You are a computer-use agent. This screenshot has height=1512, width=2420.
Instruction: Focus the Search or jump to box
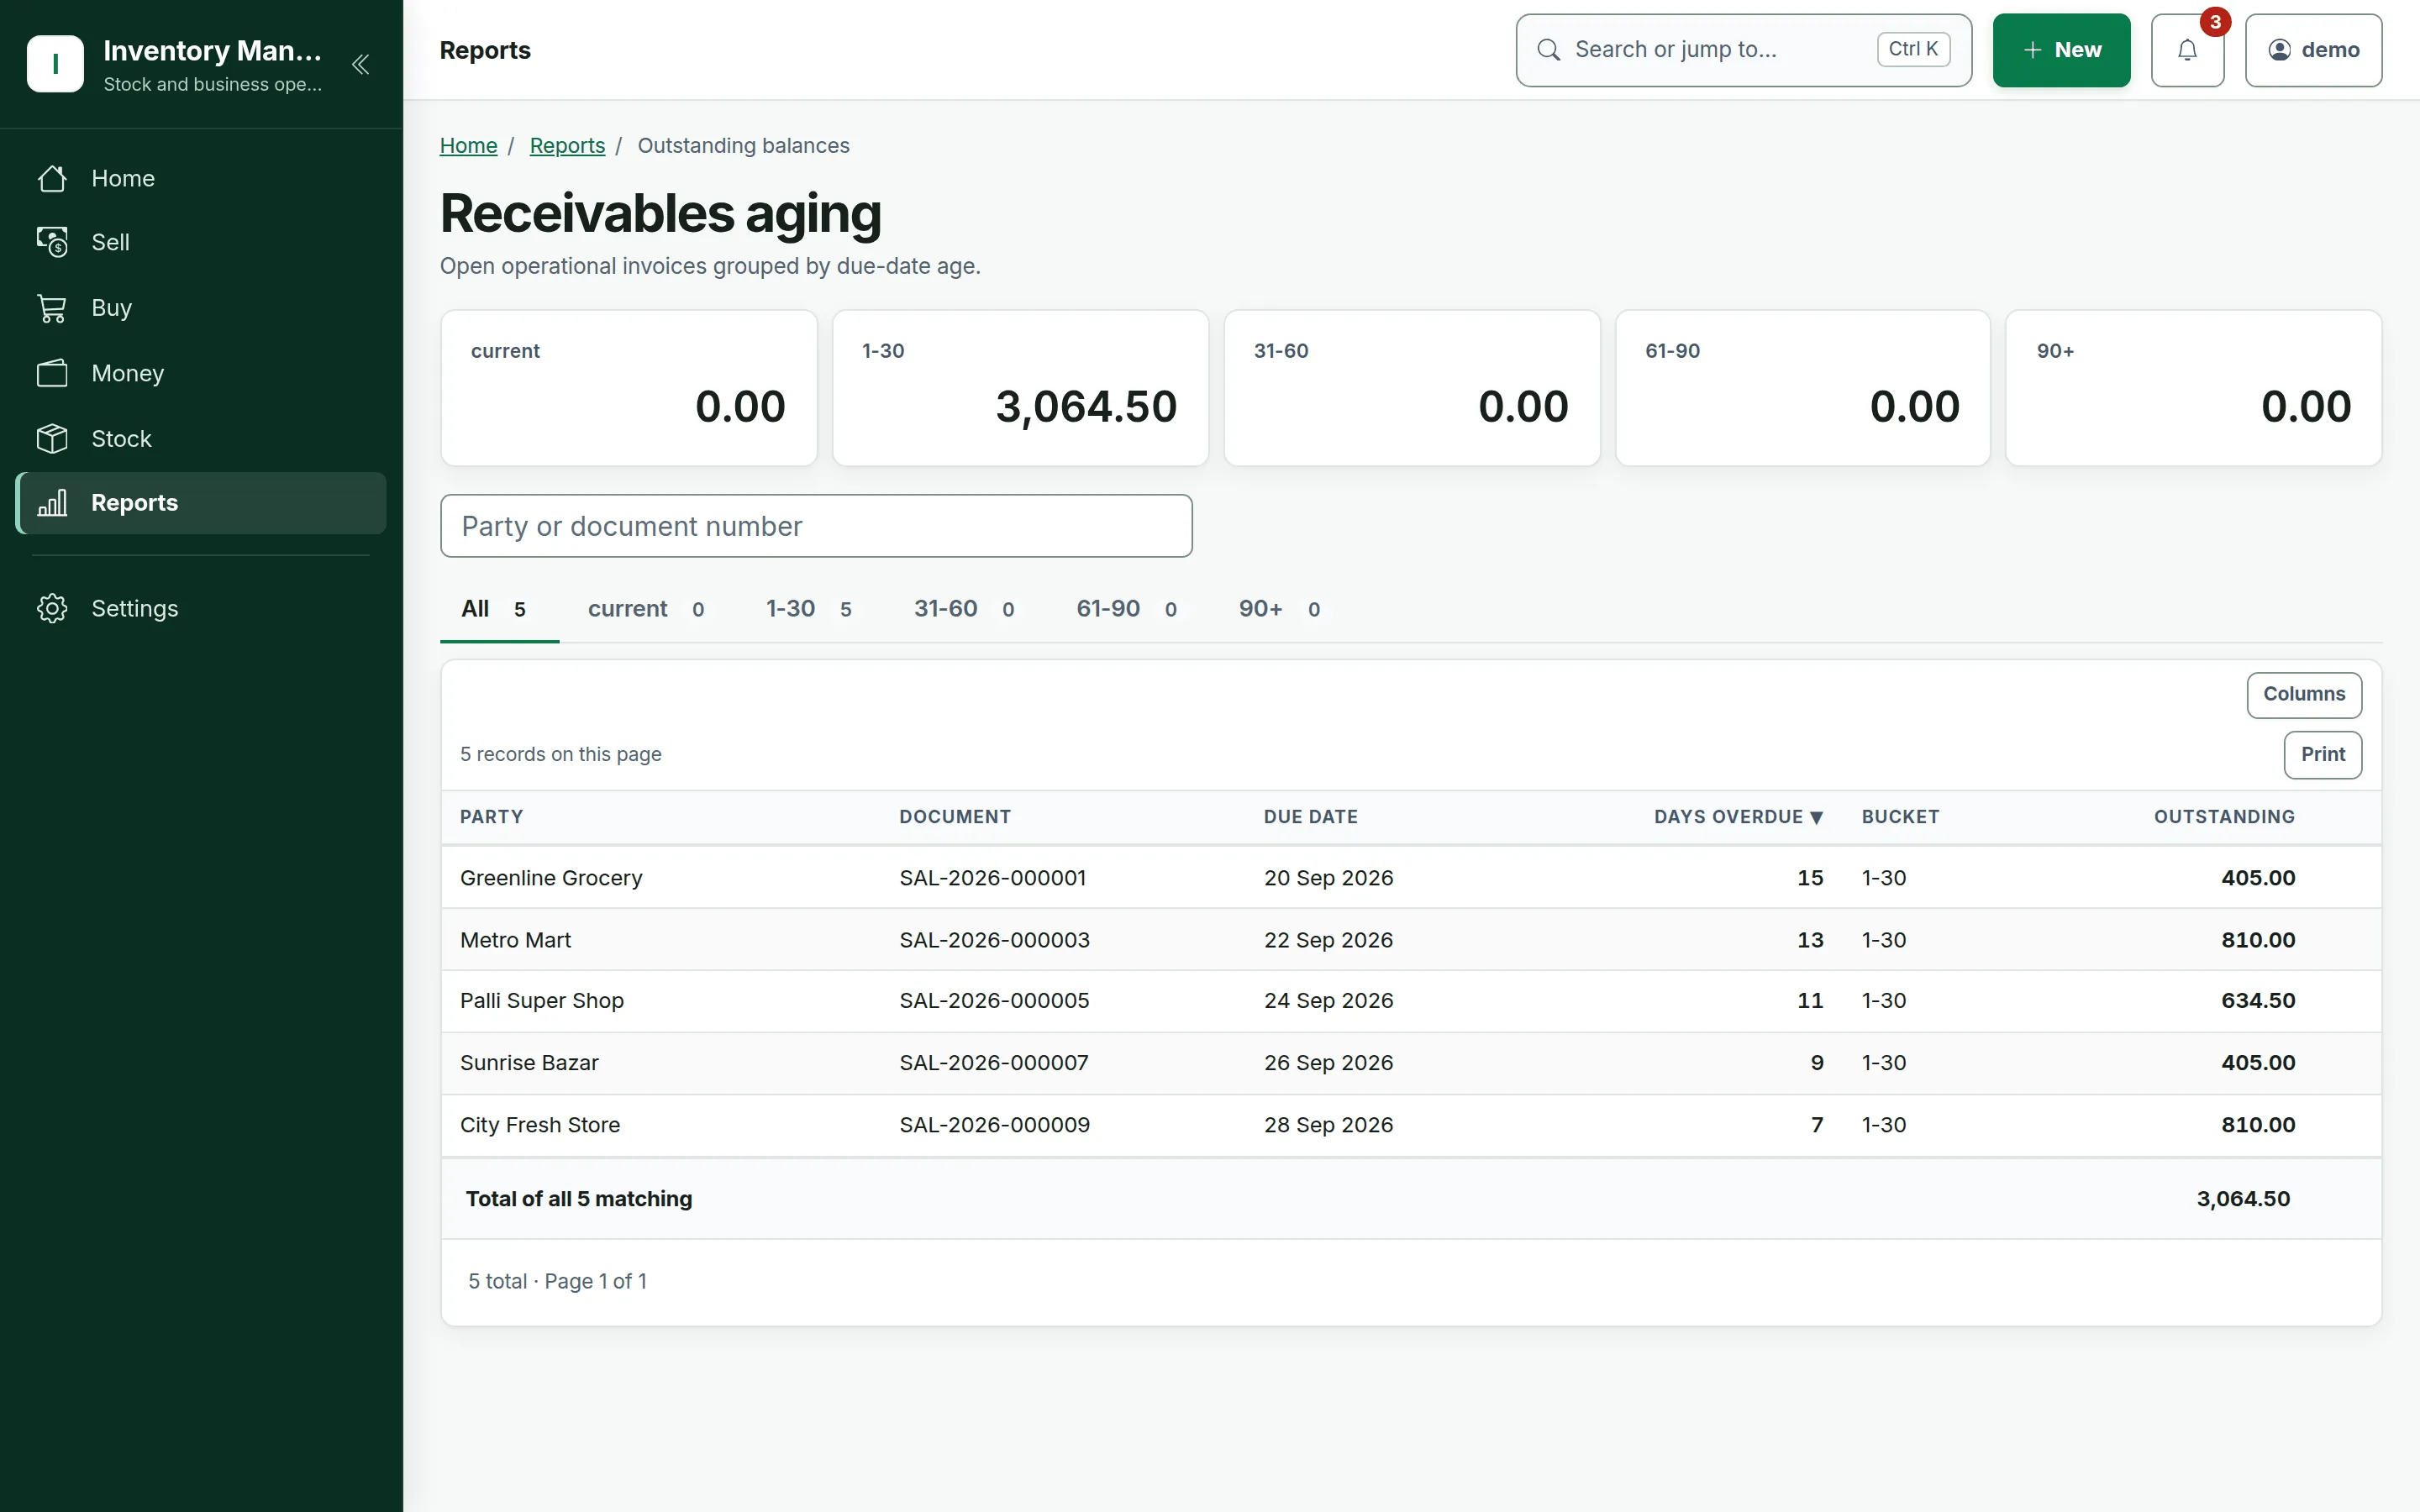tap(1743, 50)
